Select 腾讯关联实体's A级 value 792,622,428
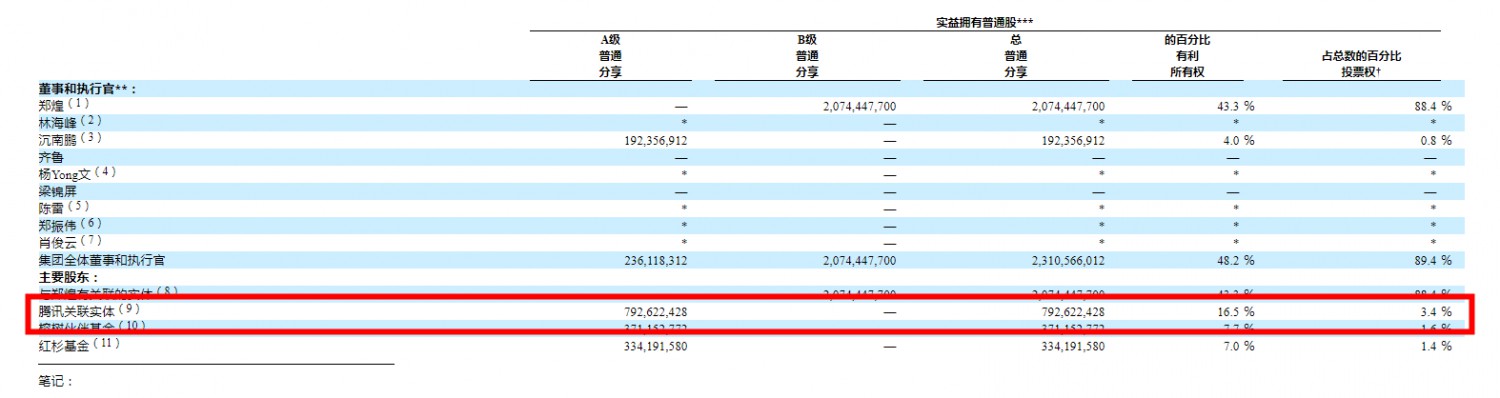 click(x=655, y=312)
